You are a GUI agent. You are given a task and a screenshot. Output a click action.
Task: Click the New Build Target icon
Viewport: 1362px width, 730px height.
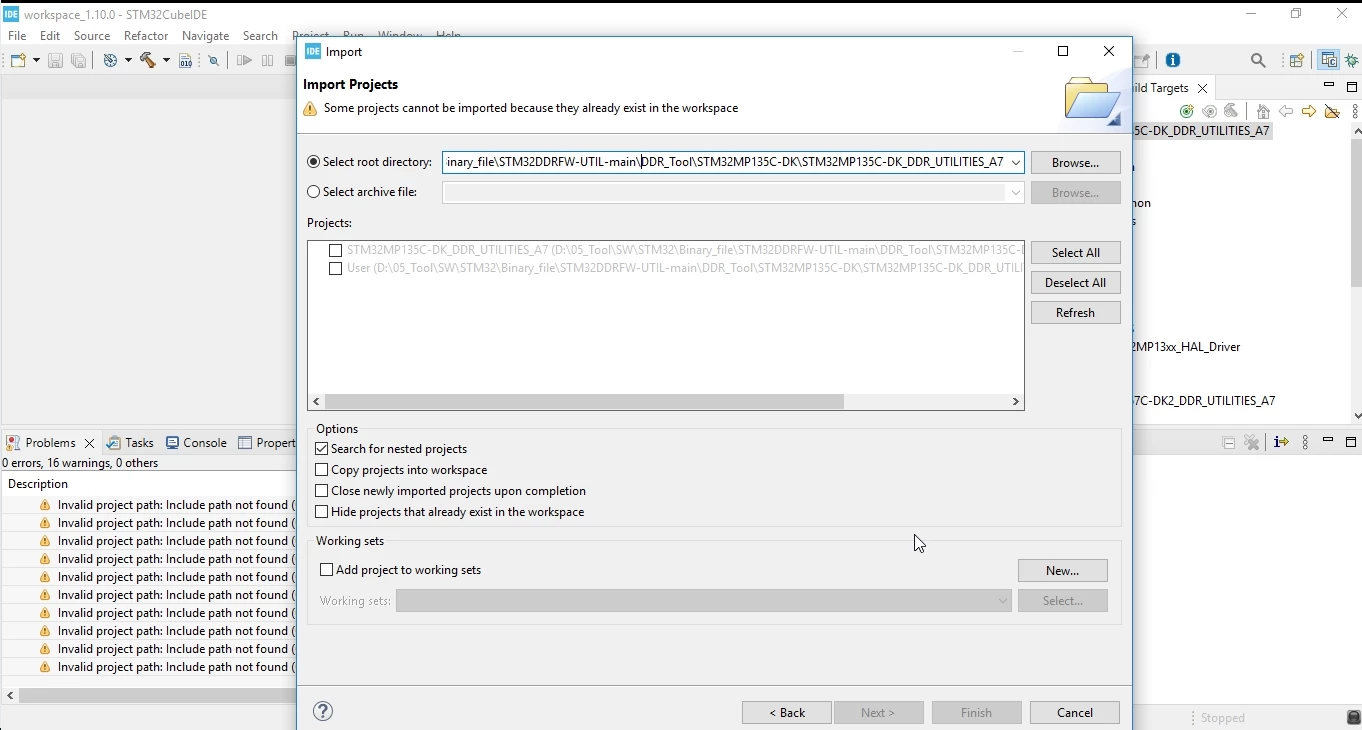1187,112
